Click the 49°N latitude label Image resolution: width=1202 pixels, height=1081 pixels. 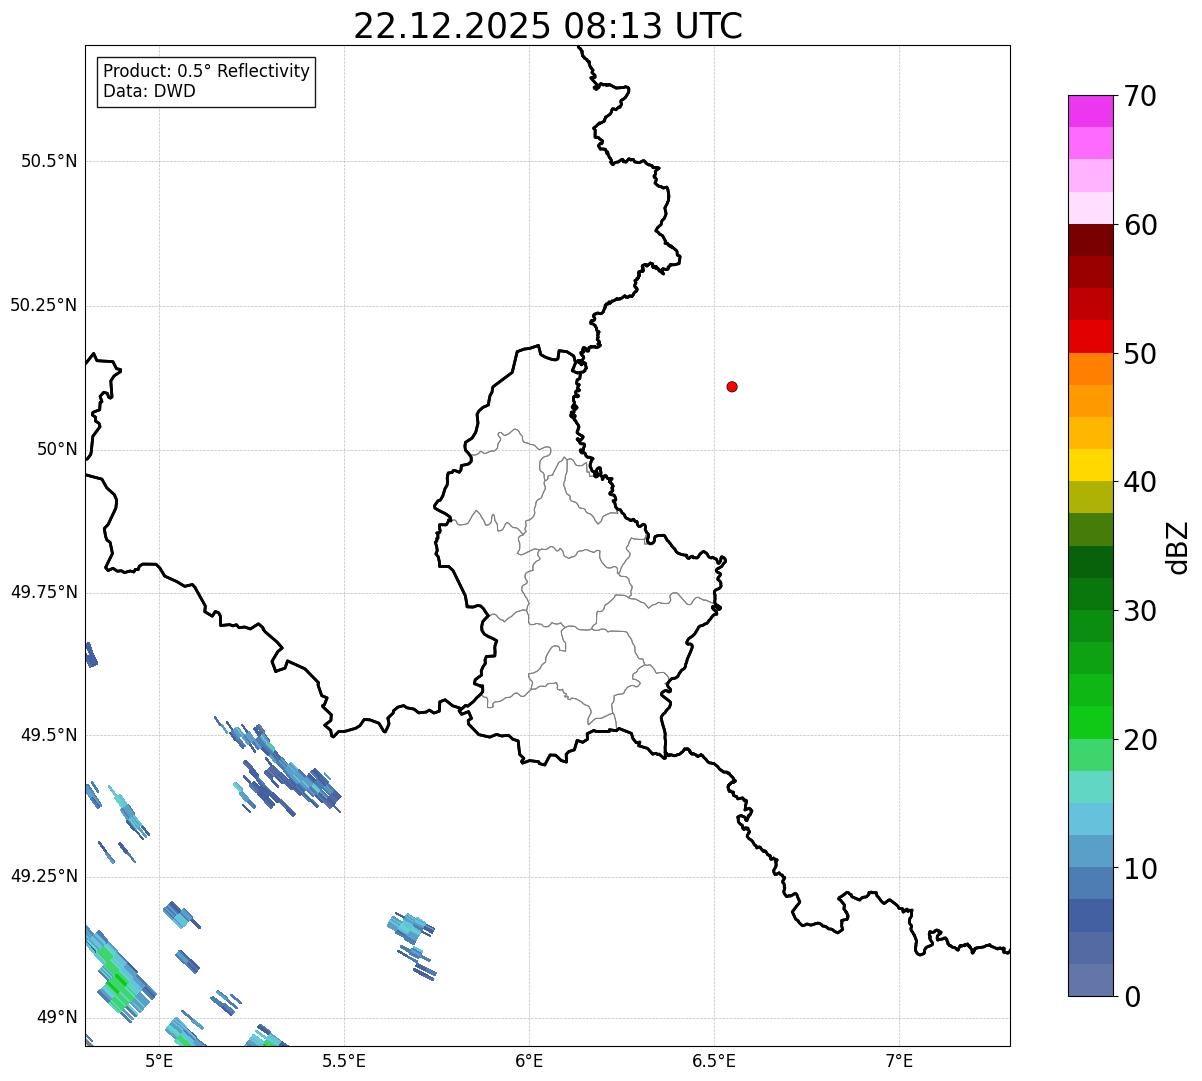58,1017
